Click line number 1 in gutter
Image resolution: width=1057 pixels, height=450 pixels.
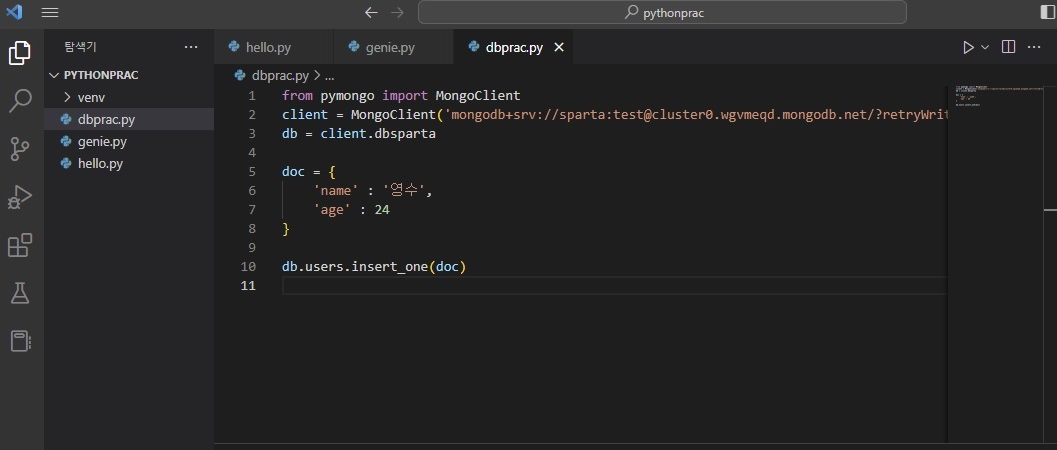(x=251, y=96)
